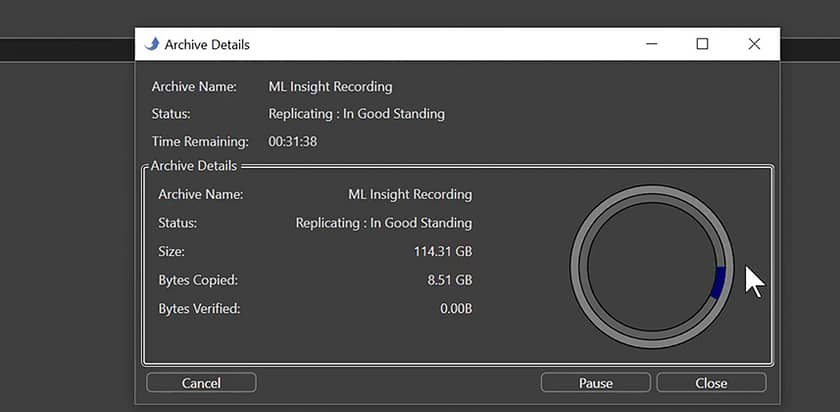Click top status 'Replicating : In Good Standing'

[356, 114]
